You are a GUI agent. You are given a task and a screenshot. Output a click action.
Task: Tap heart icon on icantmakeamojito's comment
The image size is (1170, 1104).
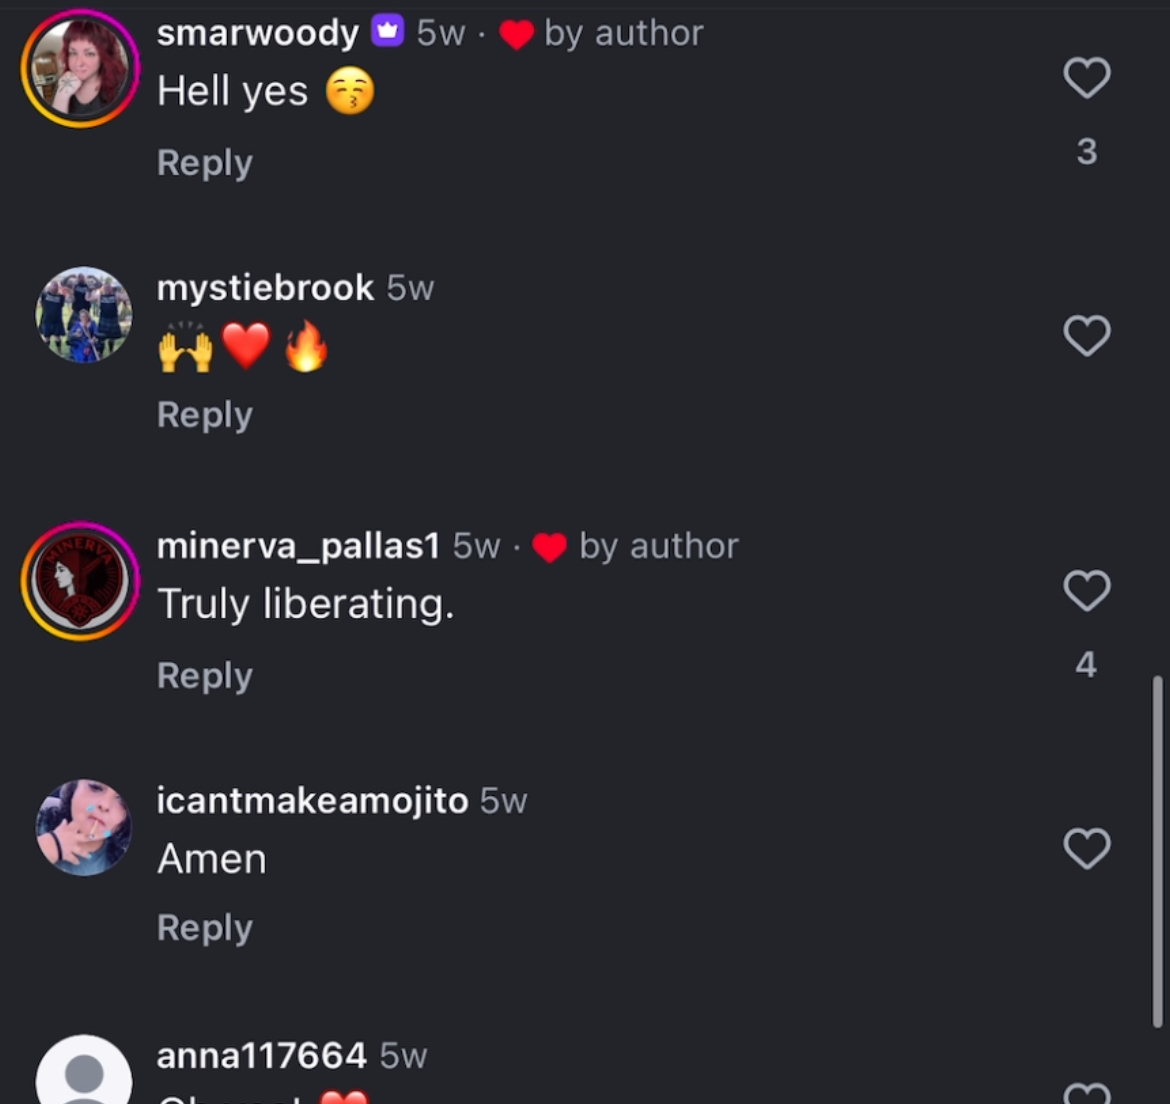pos(1086,848)
